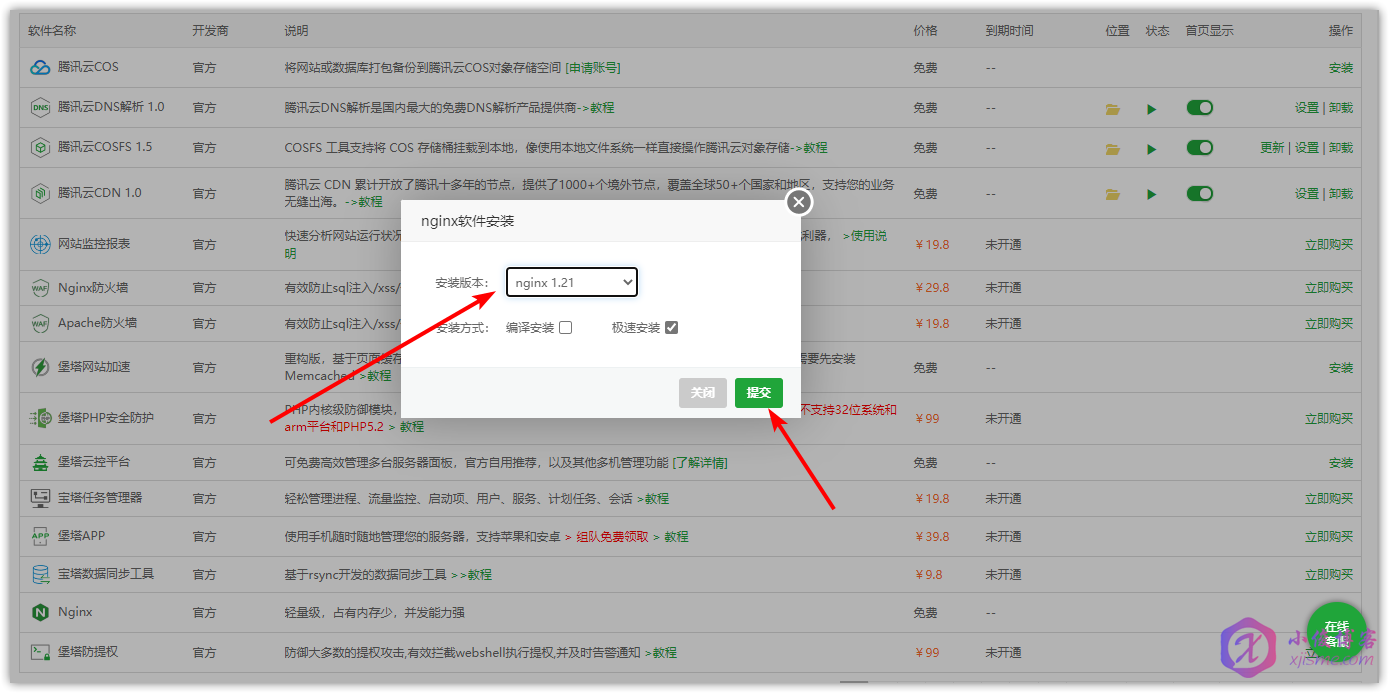1389x693 pixels.
Task: Click the 网站监控报表 icon
Action: point(40,244)
